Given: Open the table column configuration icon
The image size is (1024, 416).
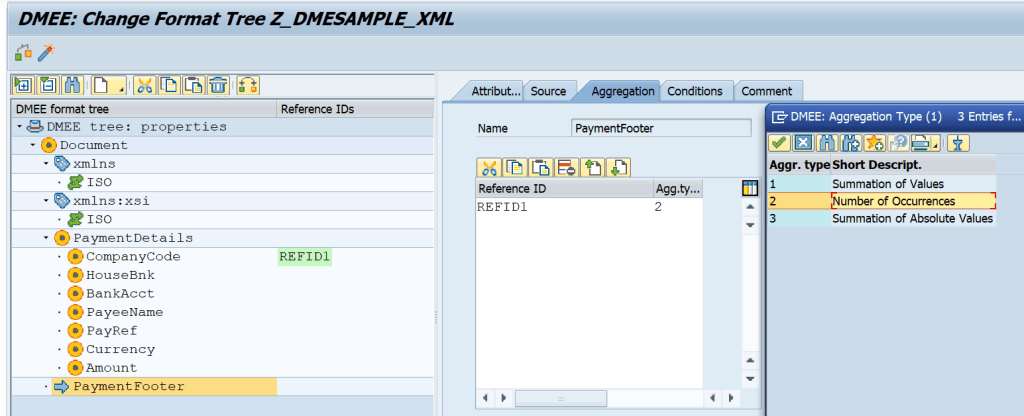Looking at the screenshot, I should (x=750, y=189).
